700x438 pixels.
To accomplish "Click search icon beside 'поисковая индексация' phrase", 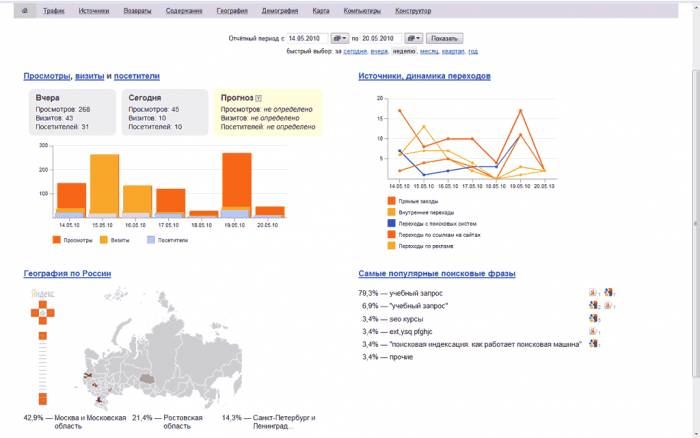I will (x=593, y=344).
